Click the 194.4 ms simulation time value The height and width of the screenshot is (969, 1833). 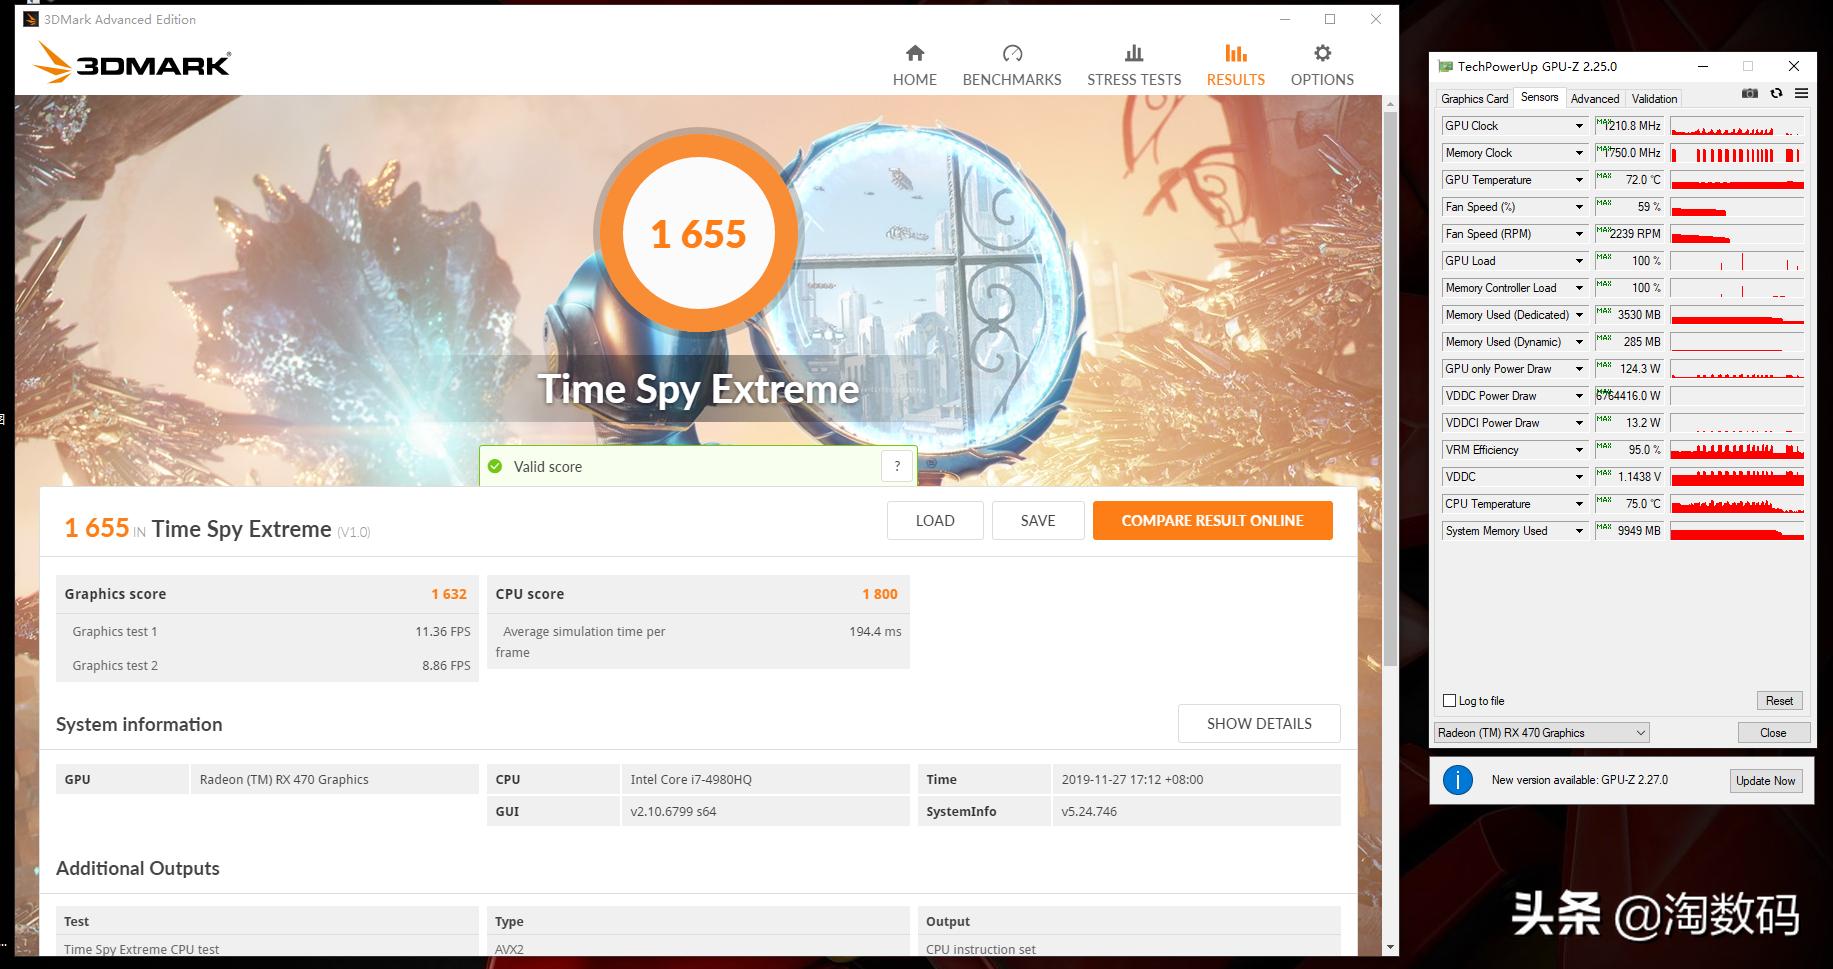[x=875, y=632]
